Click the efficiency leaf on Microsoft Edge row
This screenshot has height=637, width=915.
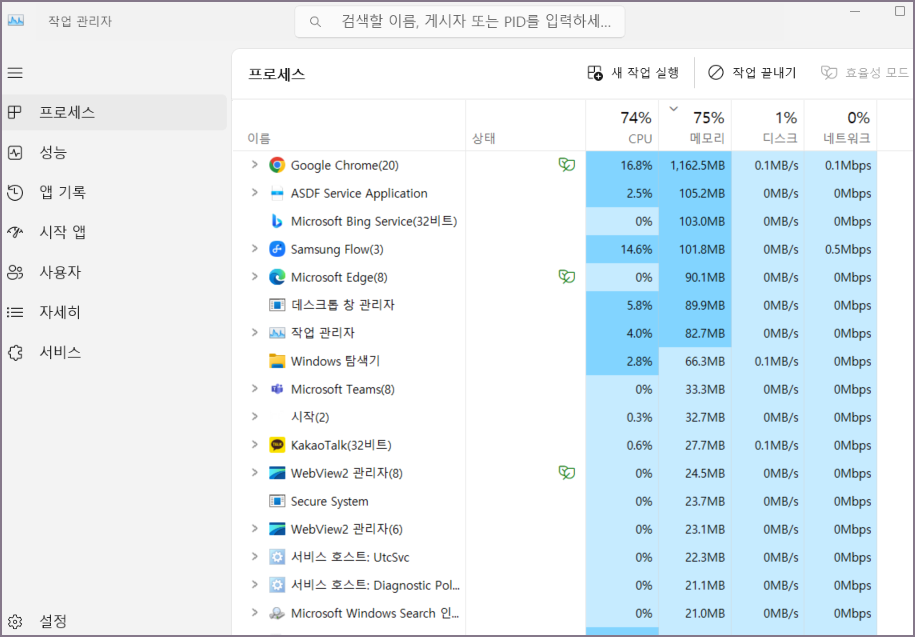[x=567, y=277]
